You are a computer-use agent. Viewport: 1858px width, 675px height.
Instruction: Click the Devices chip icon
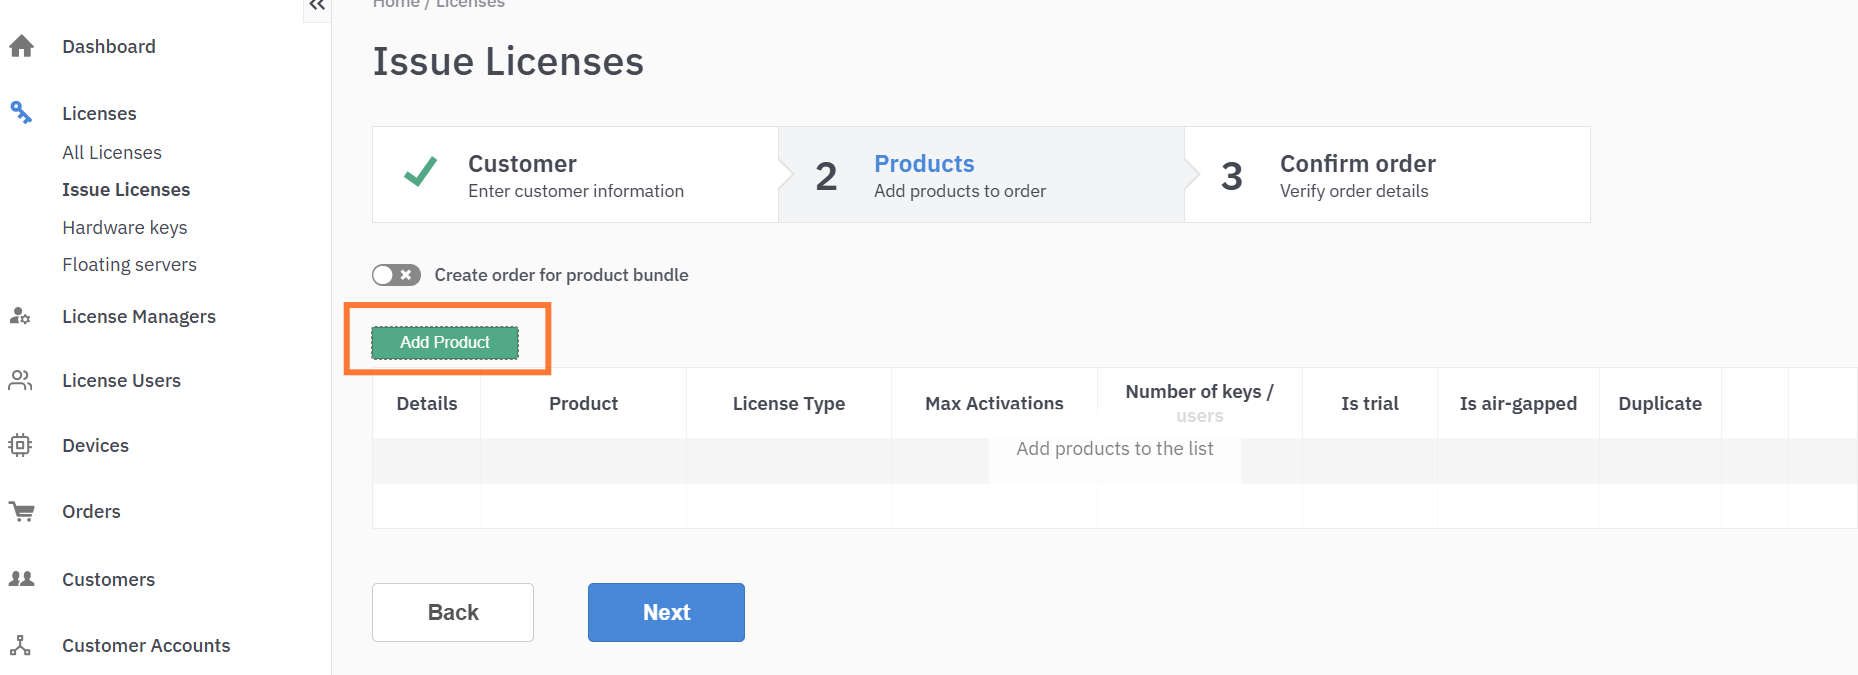[x=20, y=445]
